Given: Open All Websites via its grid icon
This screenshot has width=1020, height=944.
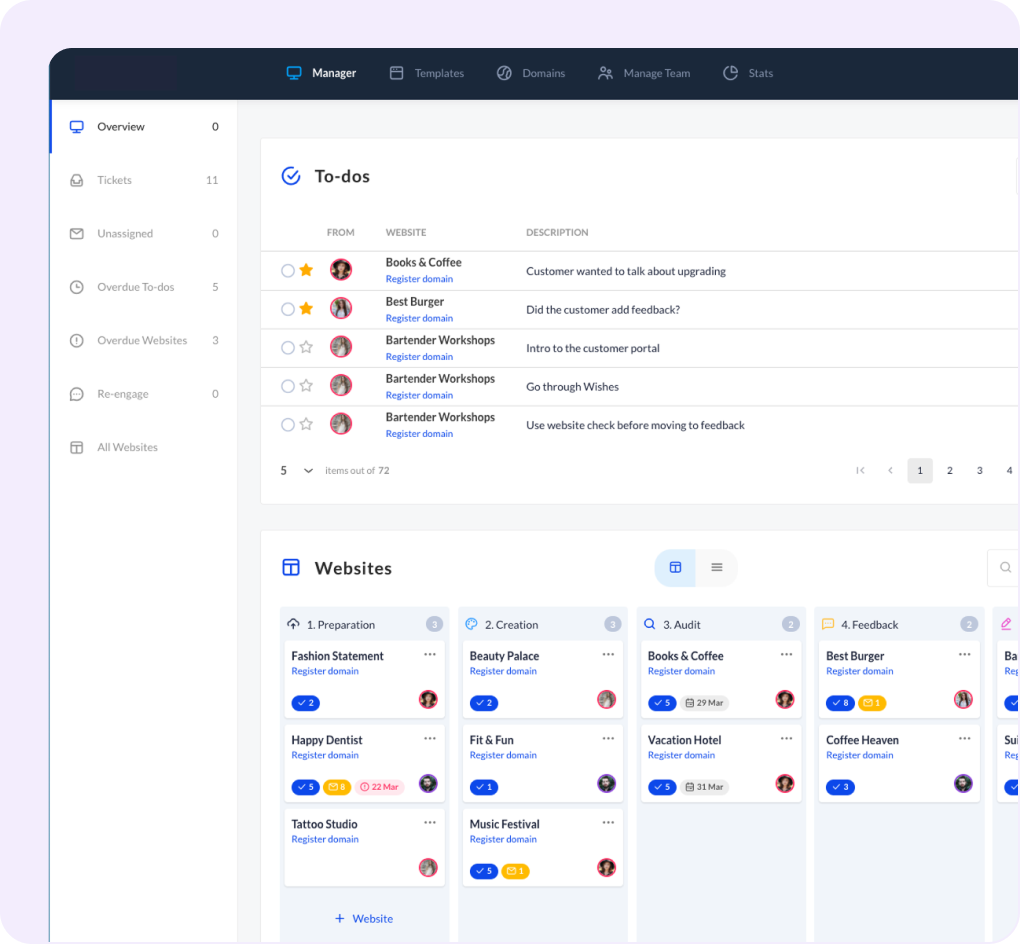Looking at the screenshot, I should [x=76, y=447].
